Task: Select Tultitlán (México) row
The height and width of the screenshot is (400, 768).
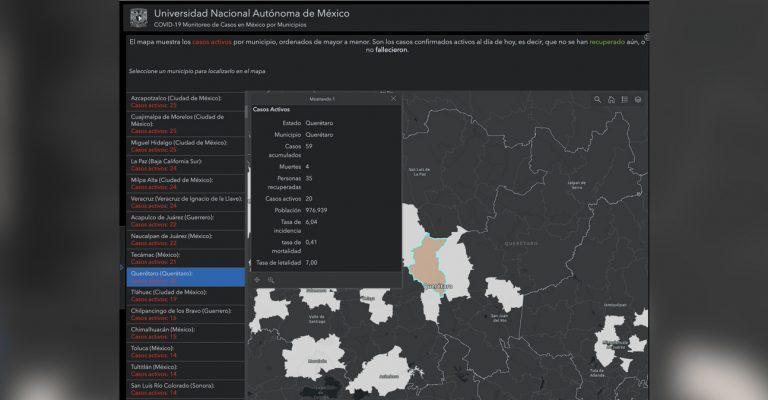Action: 186,370
